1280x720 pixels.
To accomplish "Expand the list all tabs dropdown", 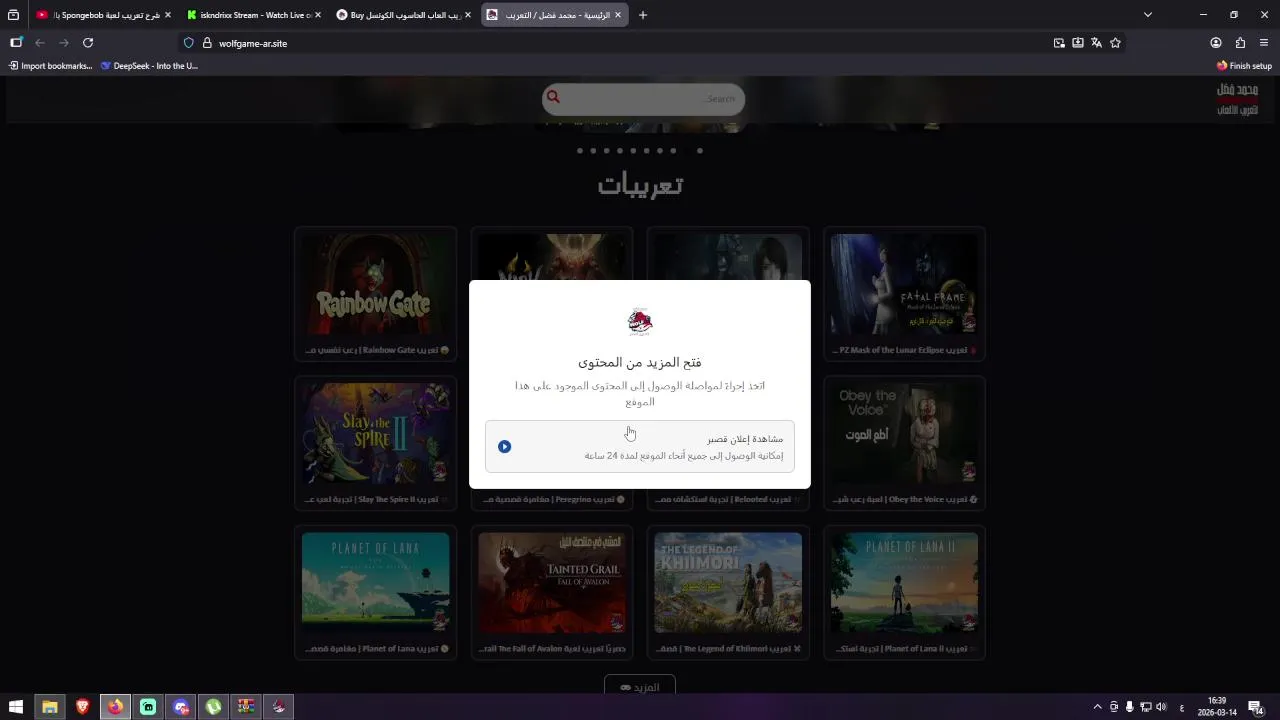I will [x=1148, y=15].
